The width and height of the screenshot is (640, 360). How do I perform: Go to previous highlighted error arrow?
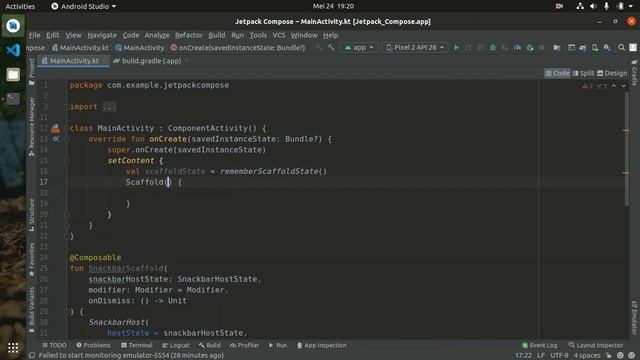click(613, 86)
